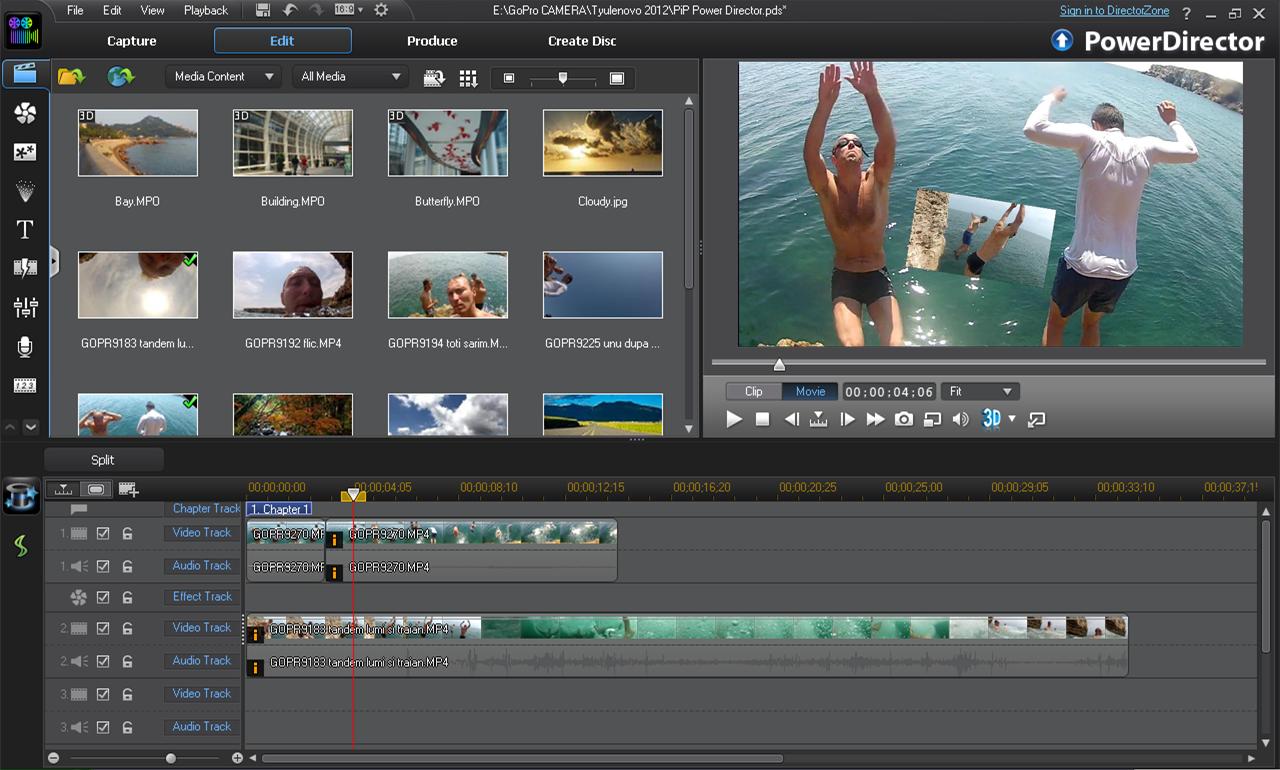The height and width of the screenshot is (770, 1280).
Task: Click the save project floppy icon
Action: point(263,10)
